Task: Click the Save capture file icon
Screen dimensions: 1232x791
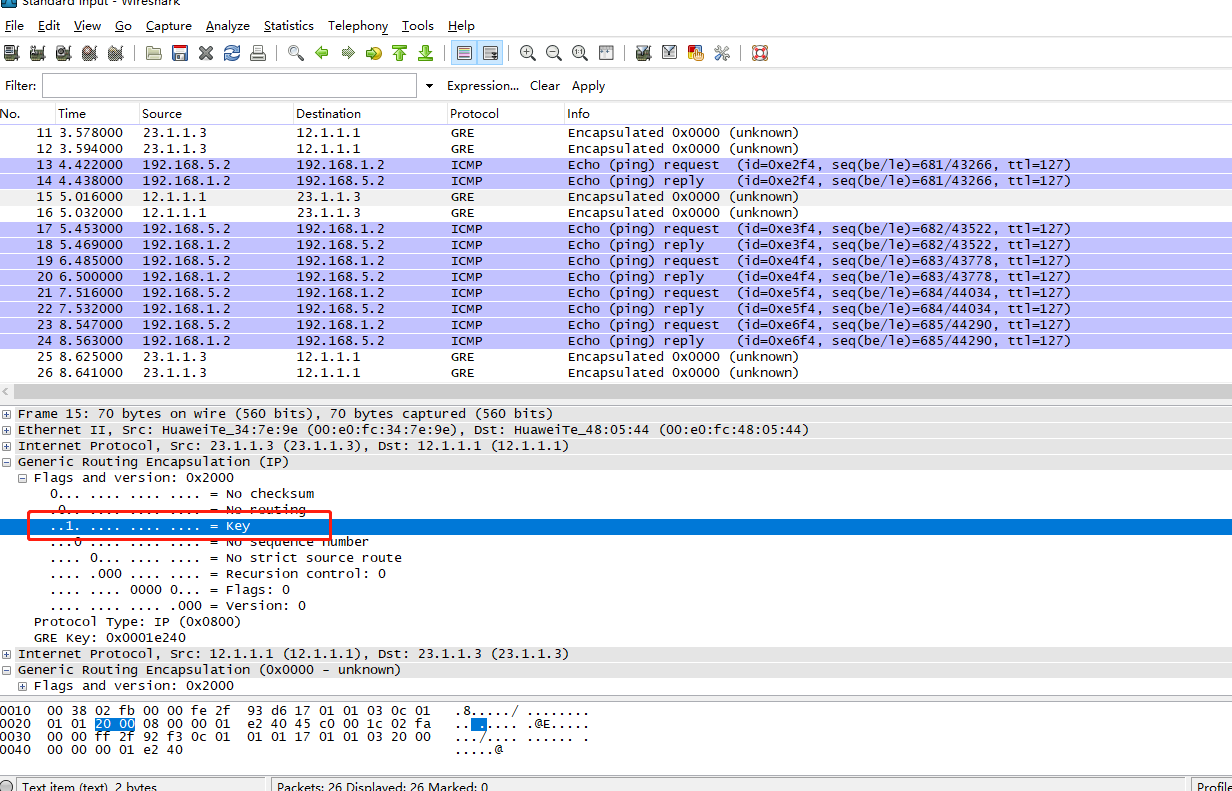Action: point(180,53)
